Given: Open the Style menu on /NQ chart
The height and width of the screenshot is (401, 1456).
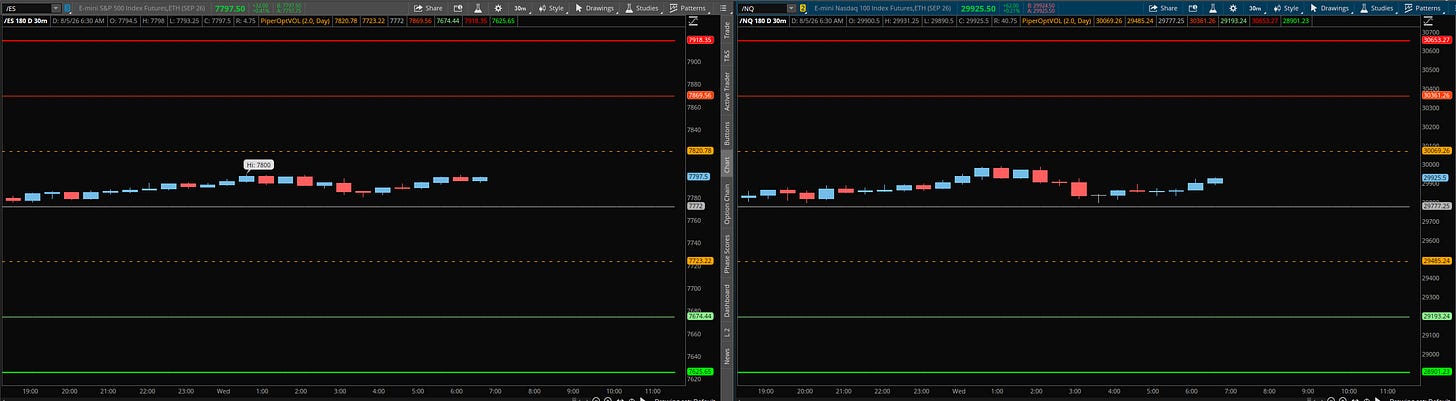Looking at the screenshot, I should point(1287,8).
